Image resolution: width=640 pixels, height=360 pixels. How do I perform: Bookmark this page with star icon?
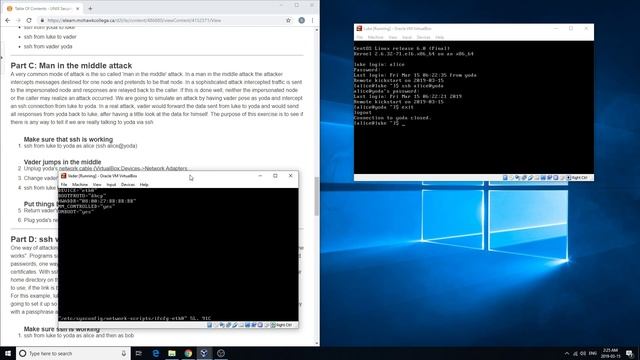point(288,20)
